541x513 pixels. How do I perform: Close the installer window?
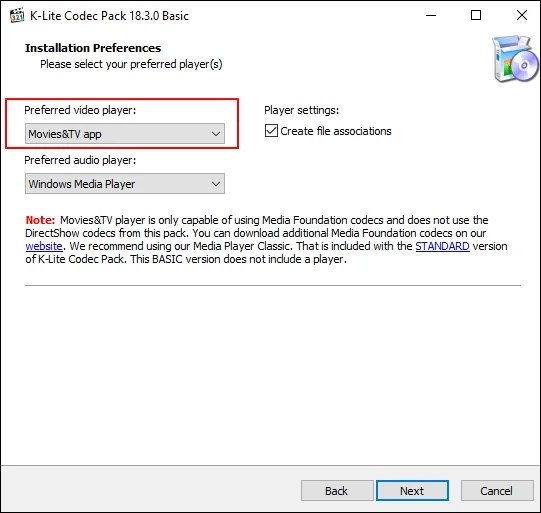(x=522, y=15)
